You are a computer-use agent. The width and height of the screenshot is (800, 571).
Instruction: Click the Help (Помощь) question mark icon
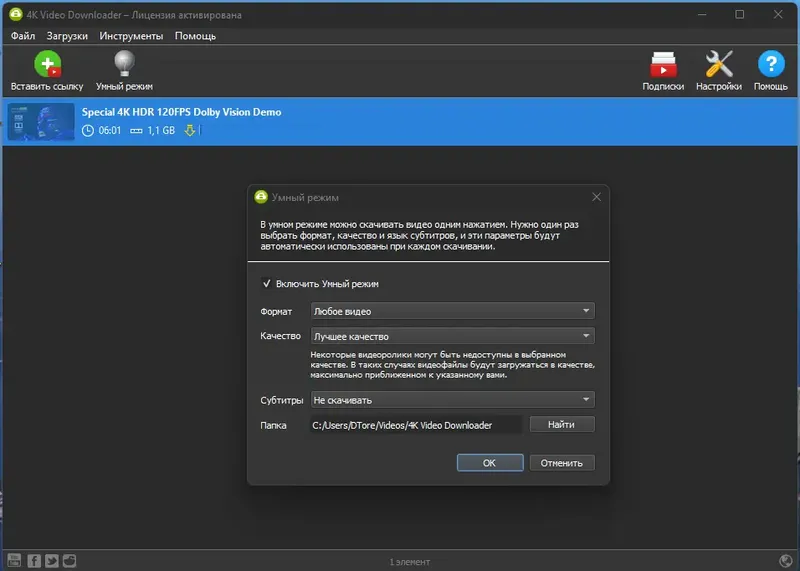pyautogui.click(x=770, y=64)
